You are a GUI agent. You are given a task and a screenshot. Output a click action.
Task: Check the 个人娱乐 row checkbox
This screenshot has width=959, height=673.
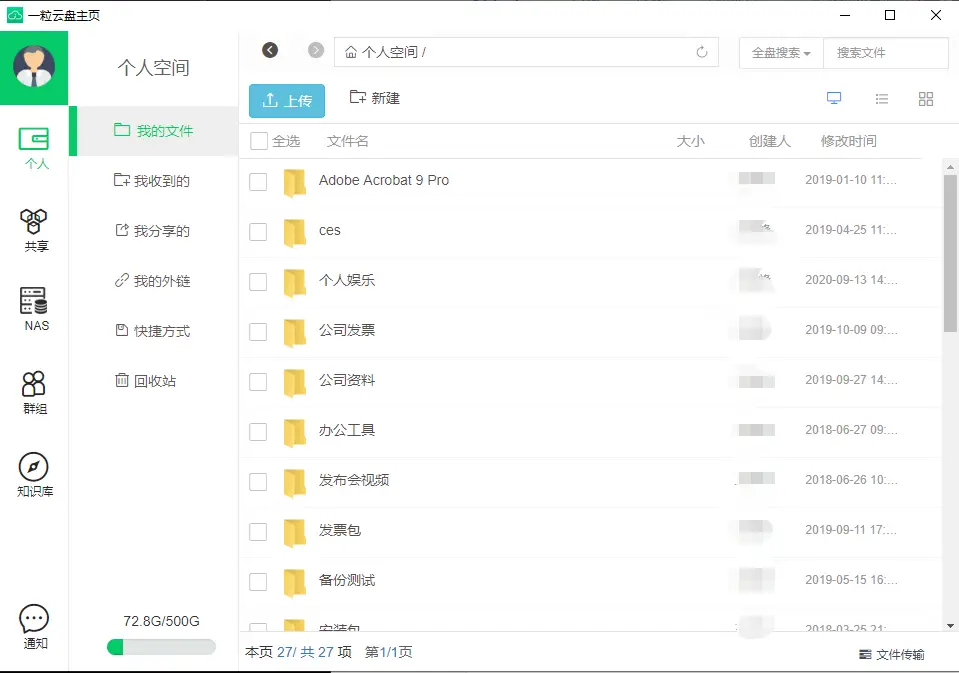pos(258,282)
